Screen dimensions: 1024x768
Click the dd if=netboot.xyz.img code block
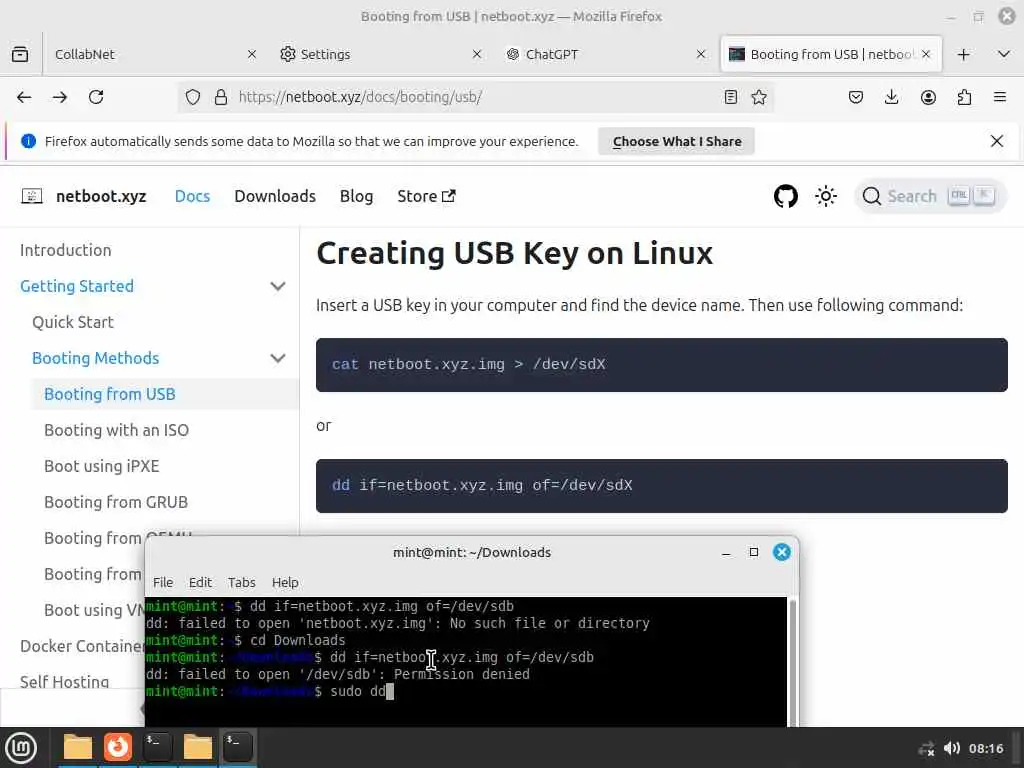click(x=662, y=486)
